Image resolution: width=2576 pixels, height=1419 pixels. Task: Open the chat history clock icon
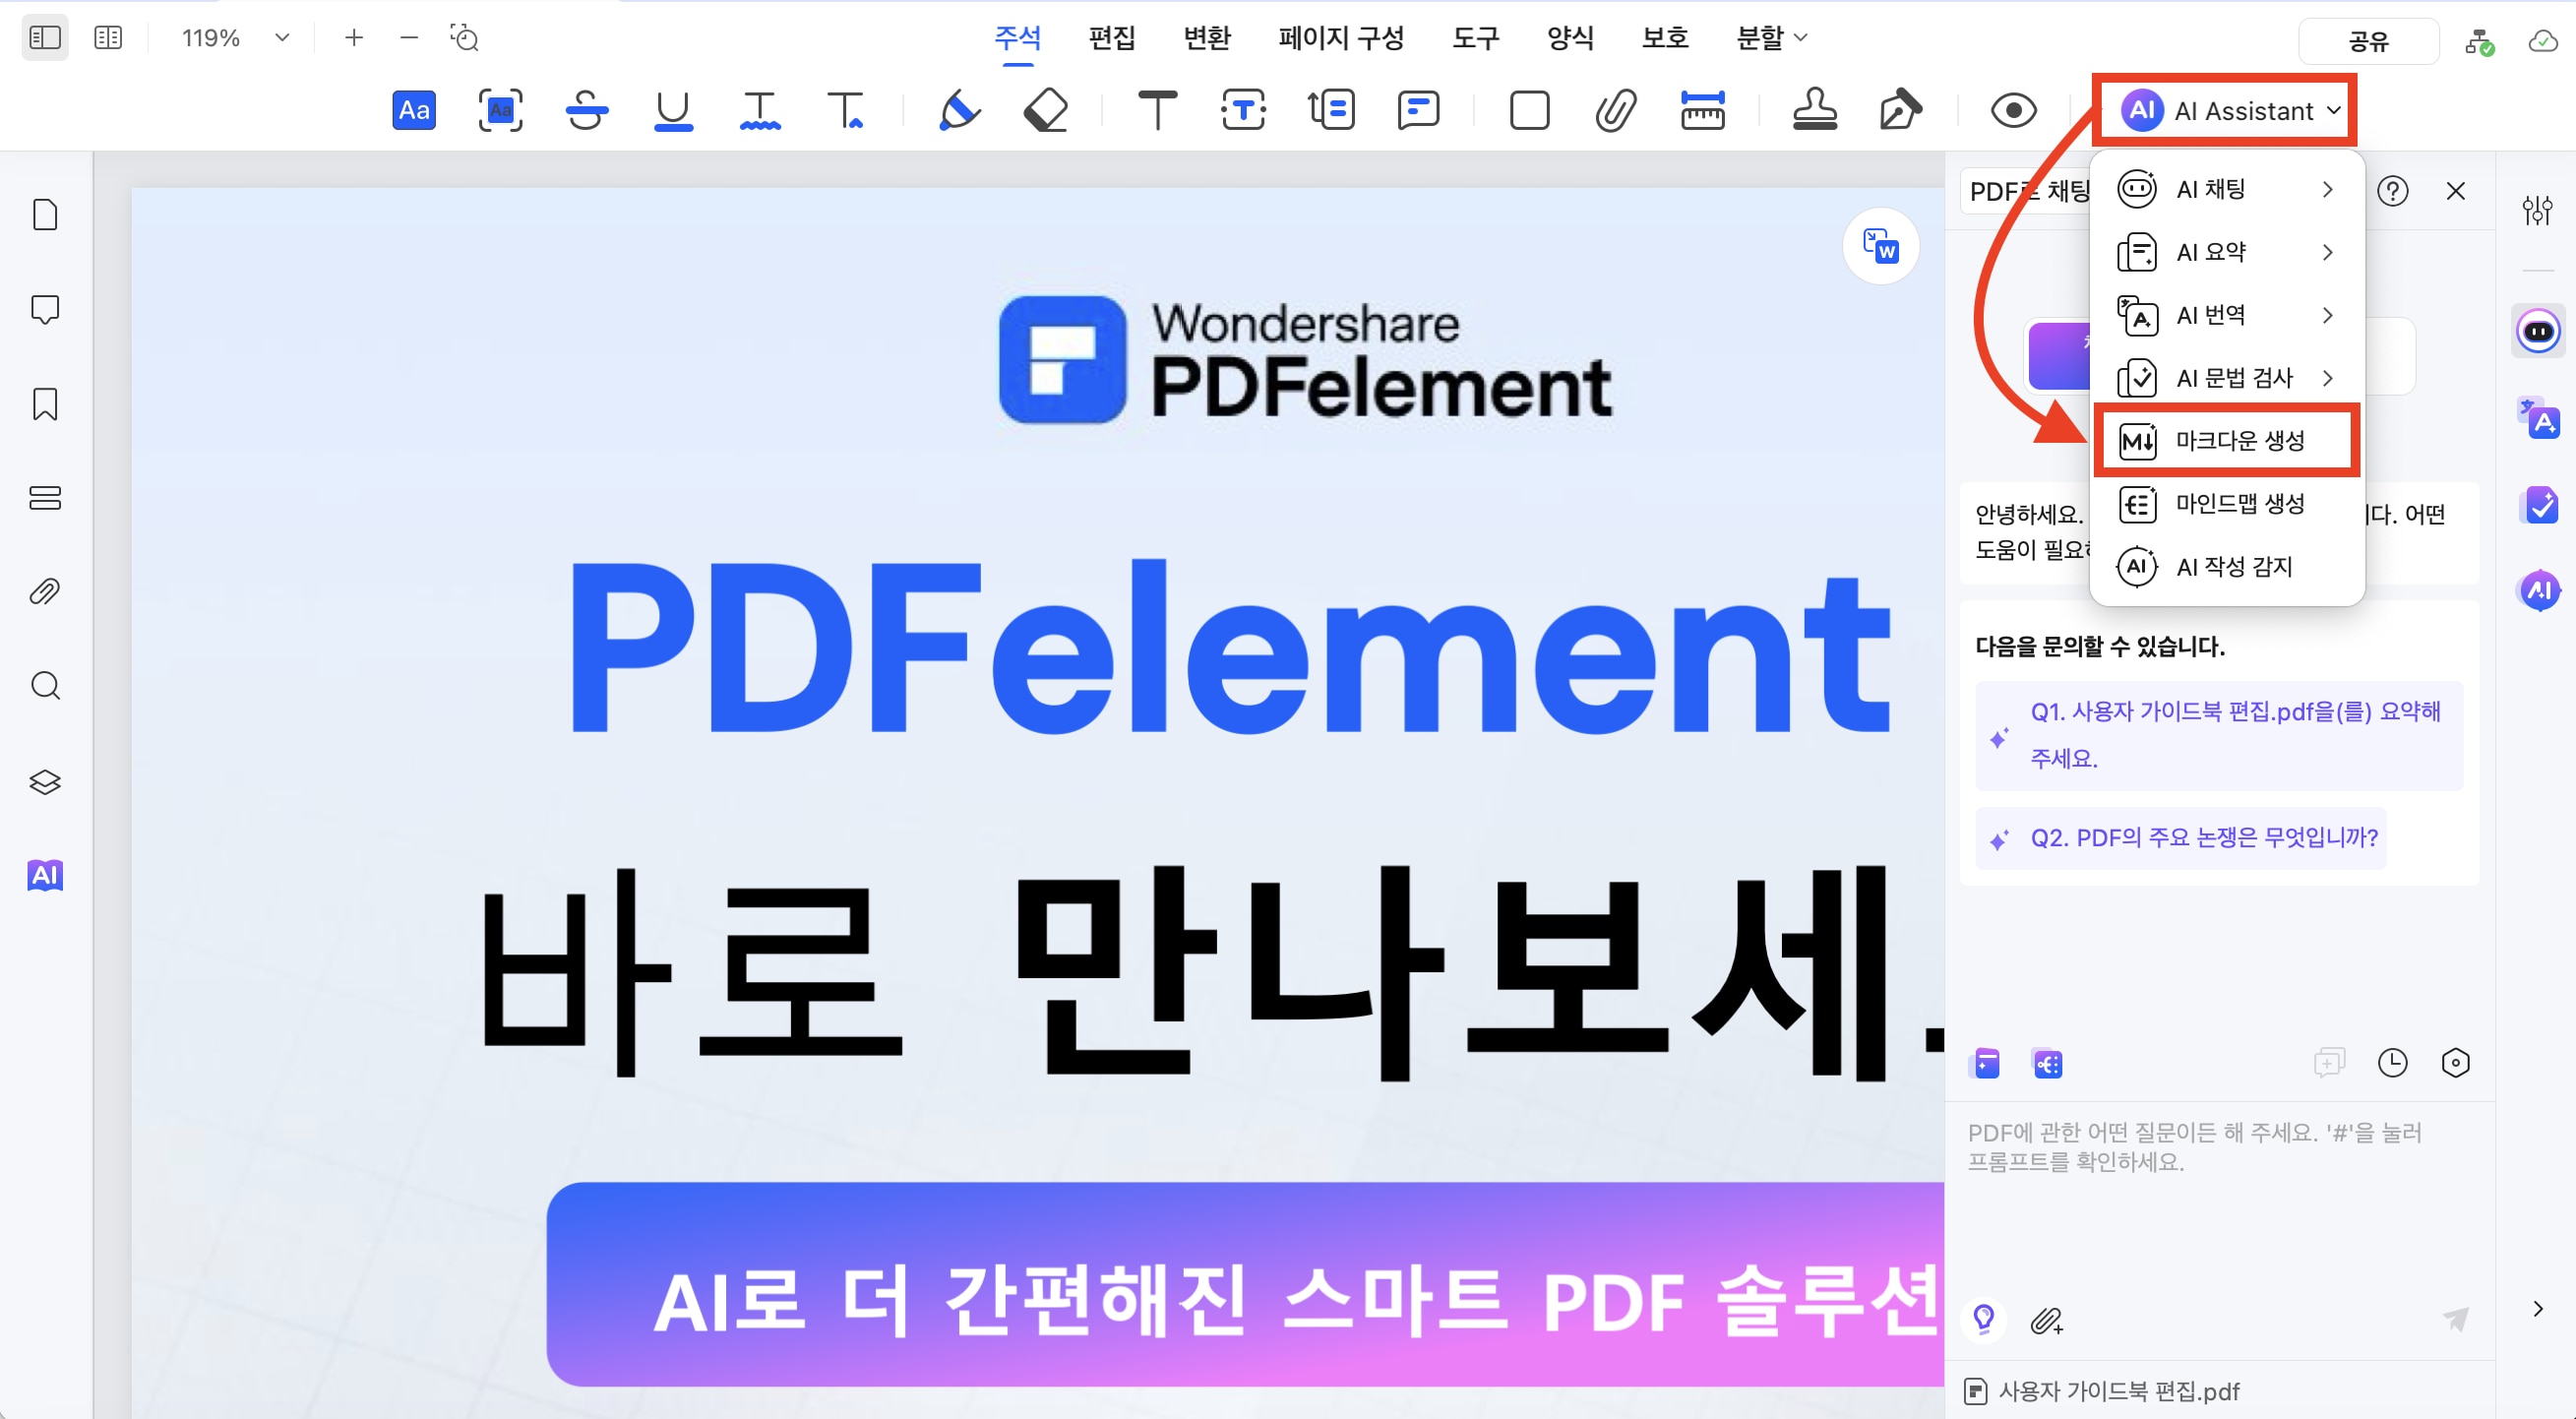click(2392, 1063)
